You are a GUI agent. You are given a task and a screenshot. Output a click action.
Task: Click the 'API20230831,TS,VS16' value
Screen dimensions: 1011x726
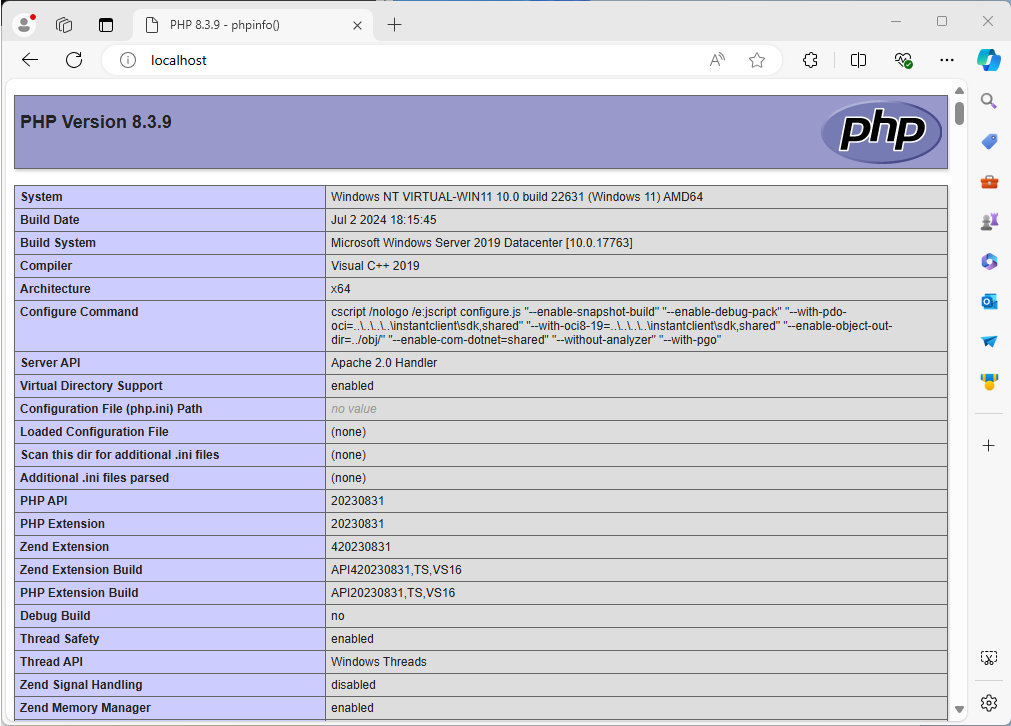coord(393,593)
